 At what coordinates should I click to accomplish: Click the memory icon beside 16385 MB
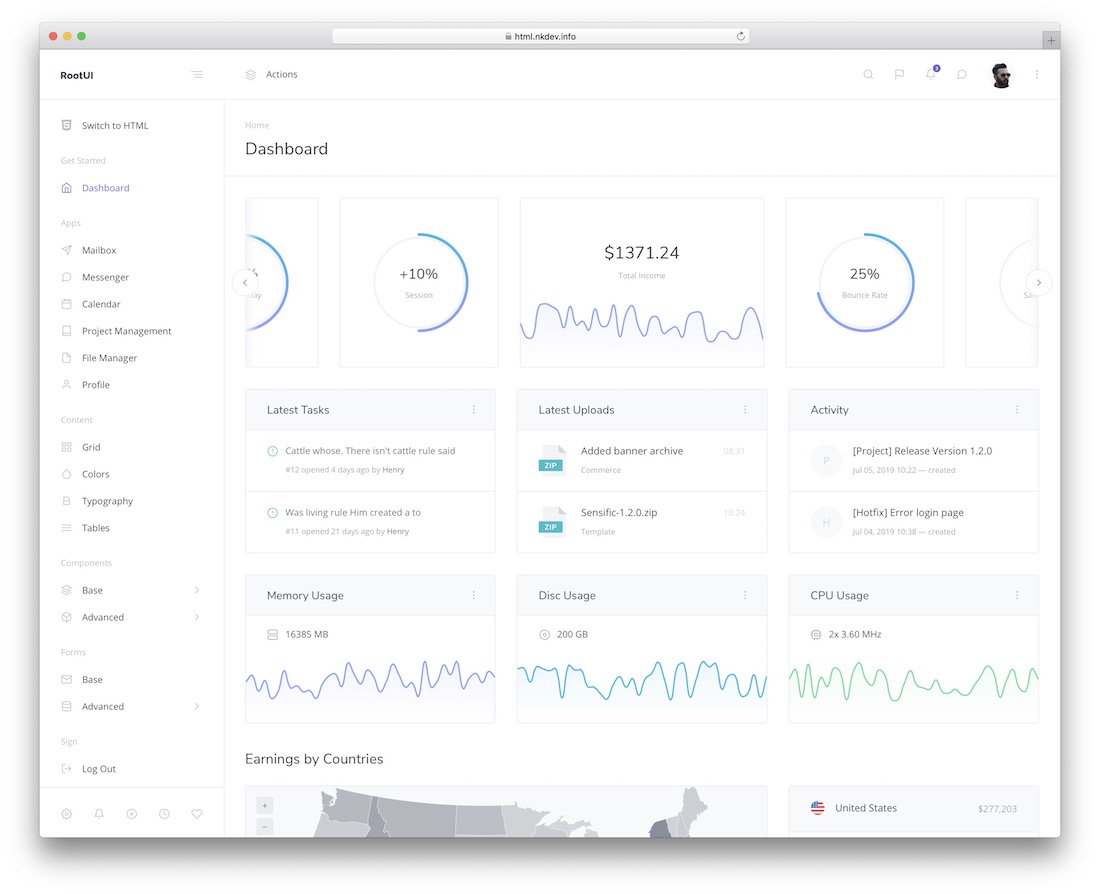[x=273, y=634]
